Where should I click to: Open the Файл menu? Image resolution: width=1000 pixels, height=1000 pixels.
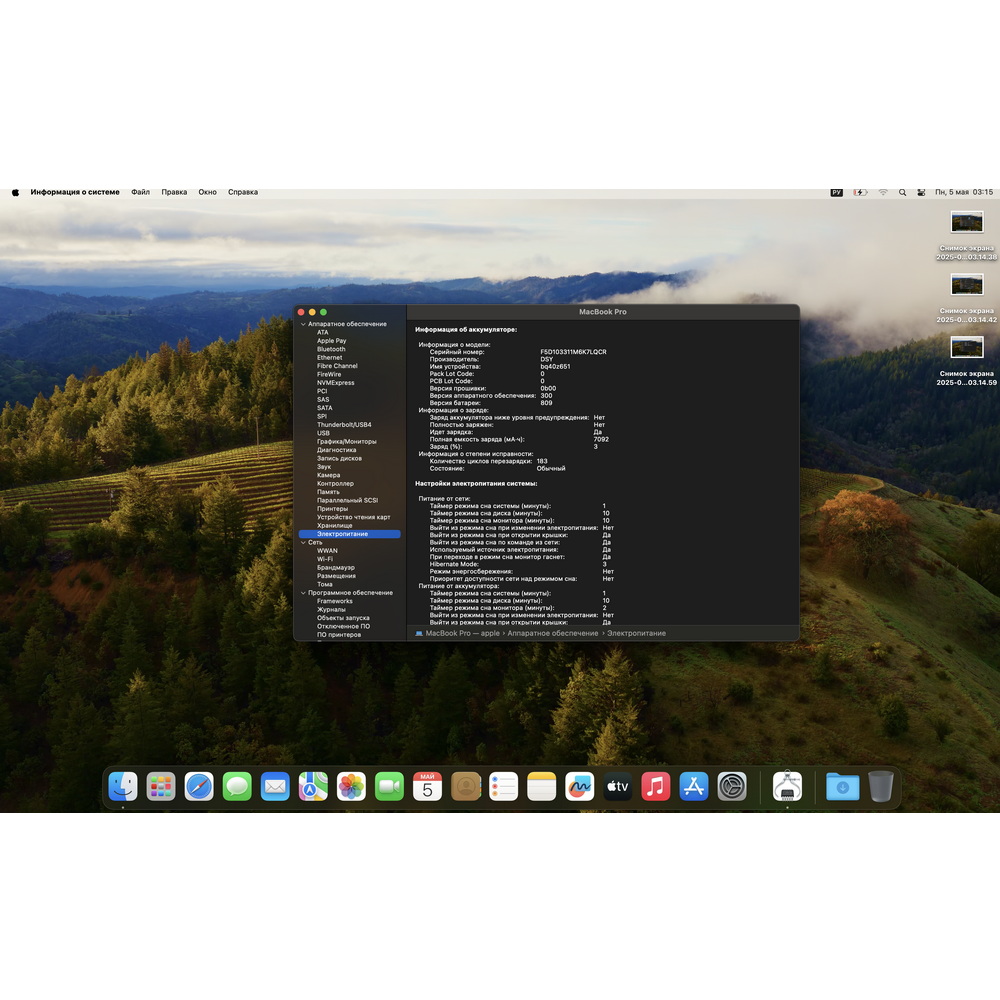point(140,192)
